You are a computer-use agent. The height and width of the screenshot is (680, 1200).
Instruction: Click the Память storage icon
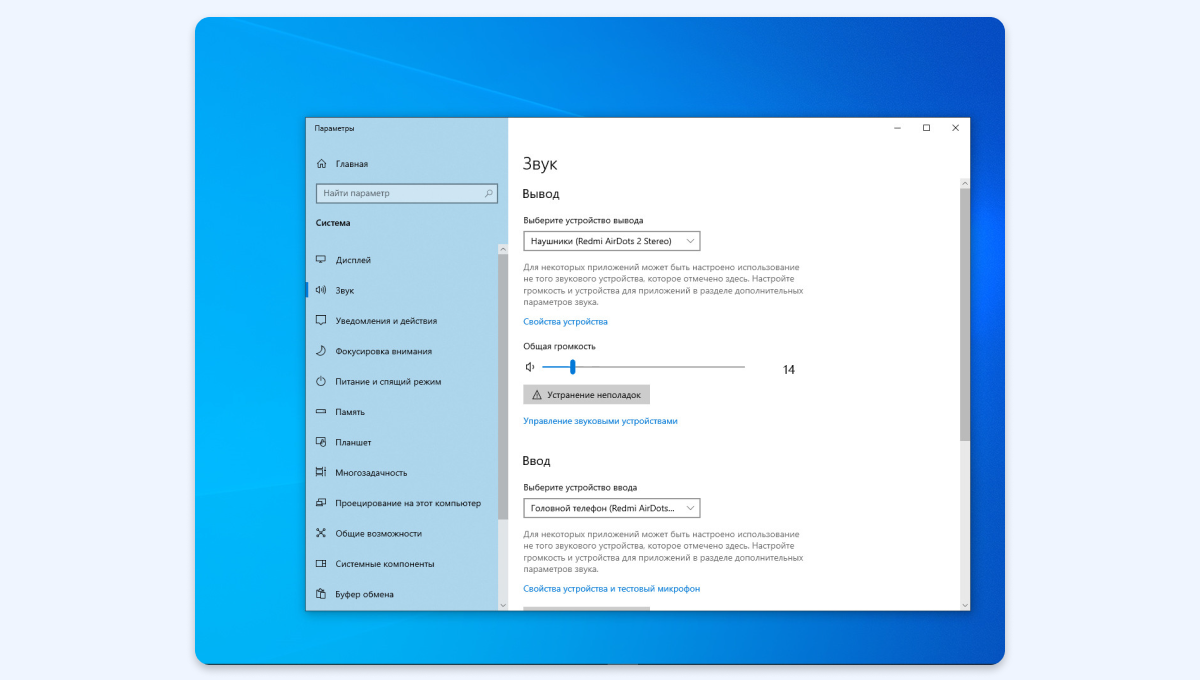[321, 412]
